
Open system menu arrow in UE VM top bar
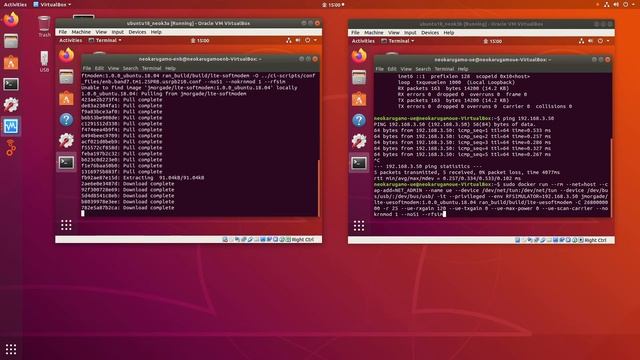(x=608, y=41)
